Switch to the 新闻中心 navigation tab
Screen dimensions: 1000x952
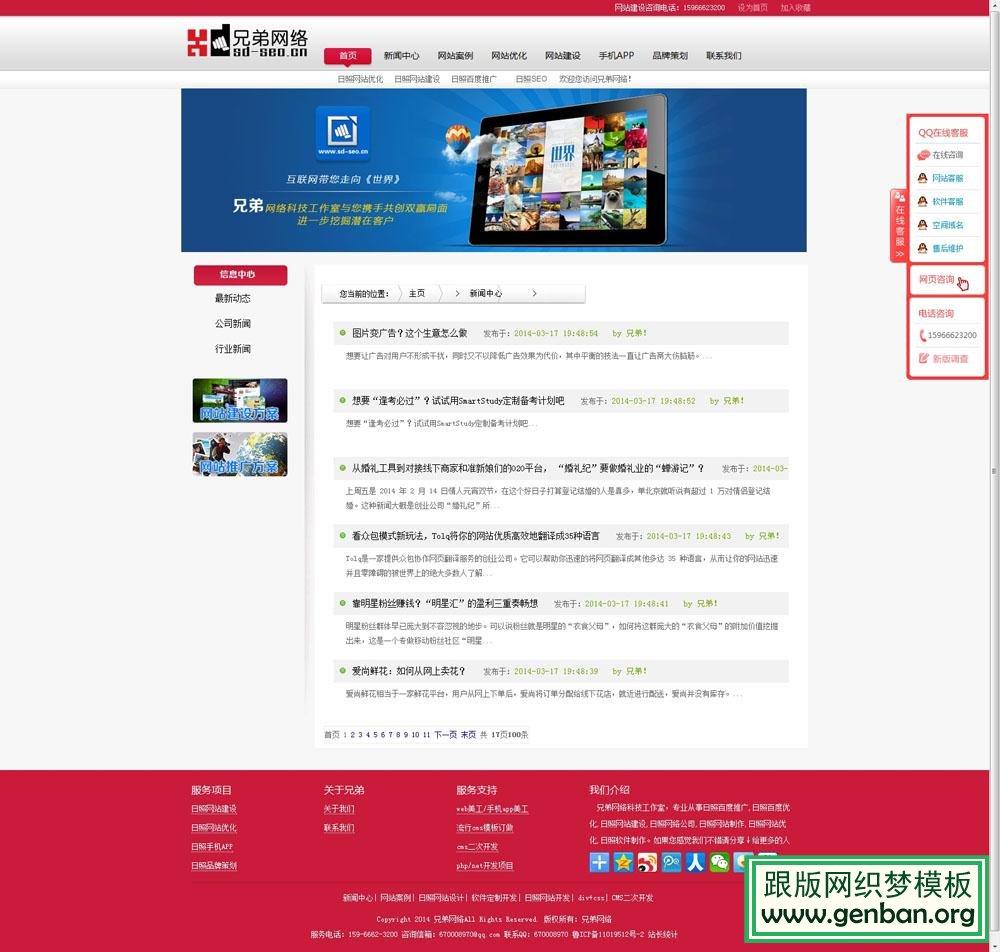pyautogui.click(x=399, y=55)
